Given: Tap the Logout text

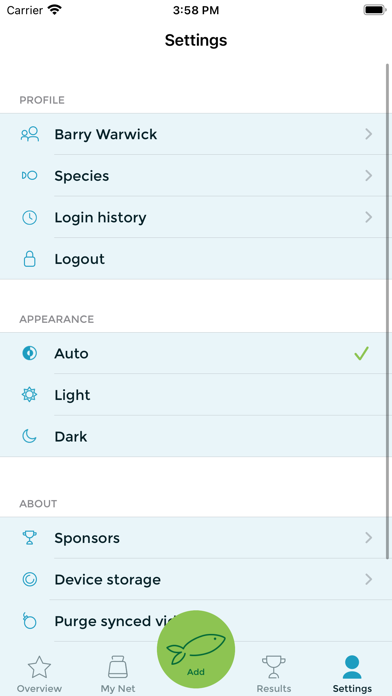Looking at the screenshot, I should tap(79, 259).
